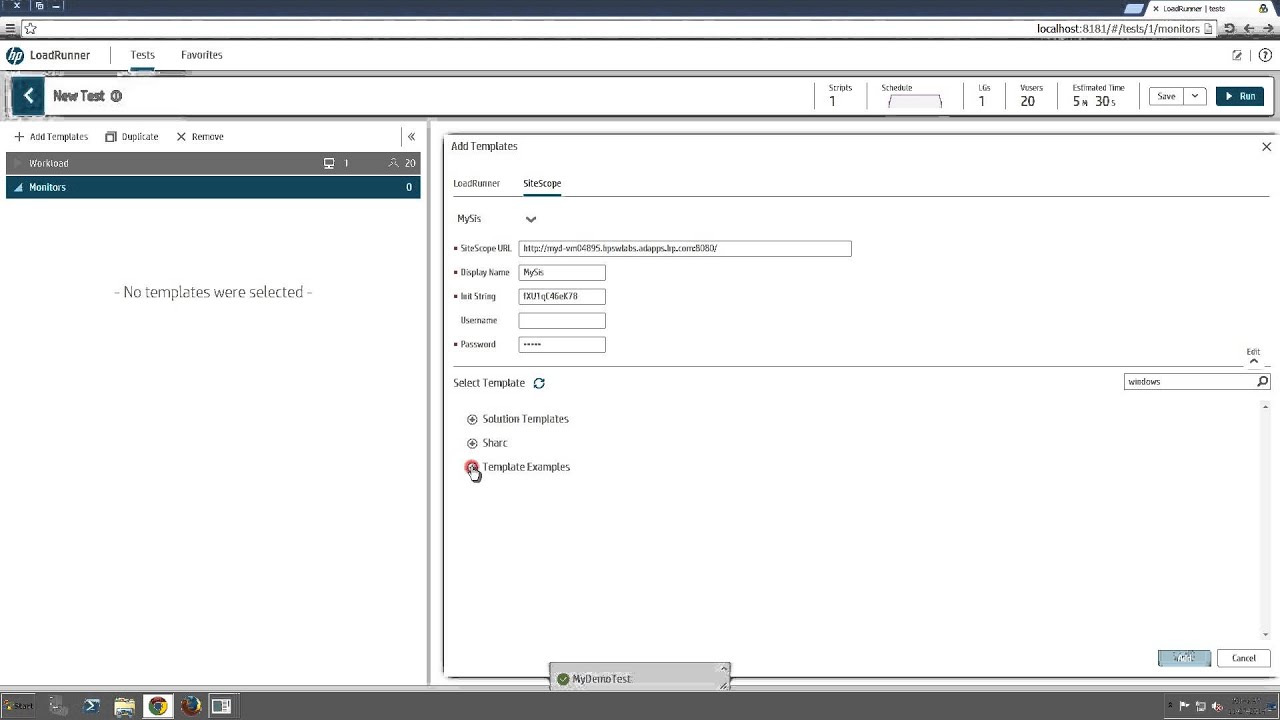
Task: Click the 'Template Examples' tree label
Action: tap(526, 468)
